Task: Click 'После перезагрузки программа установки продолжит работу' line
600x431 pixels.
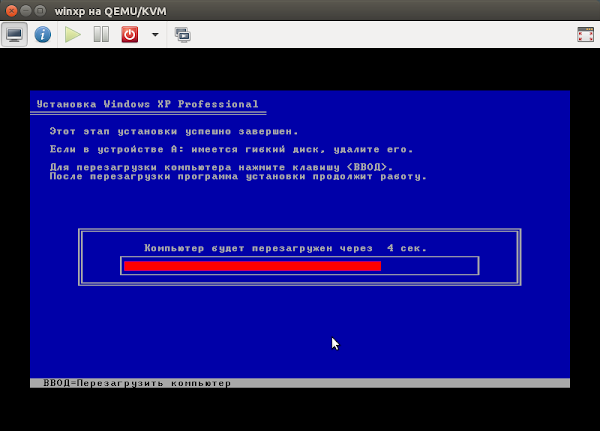Action: coord(238,176)
